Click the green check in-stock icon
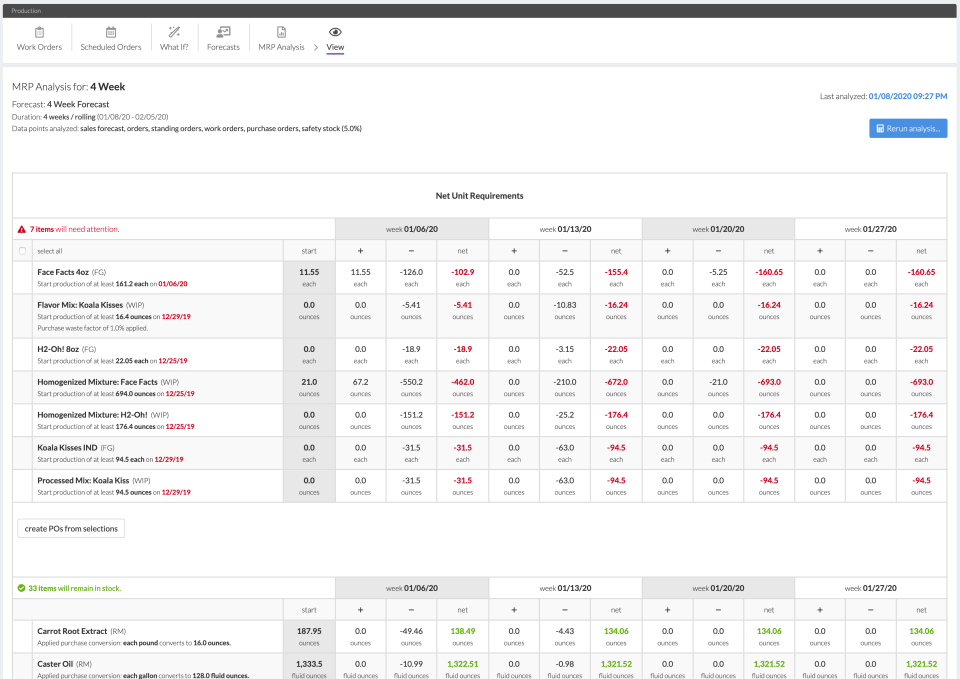 21,588
